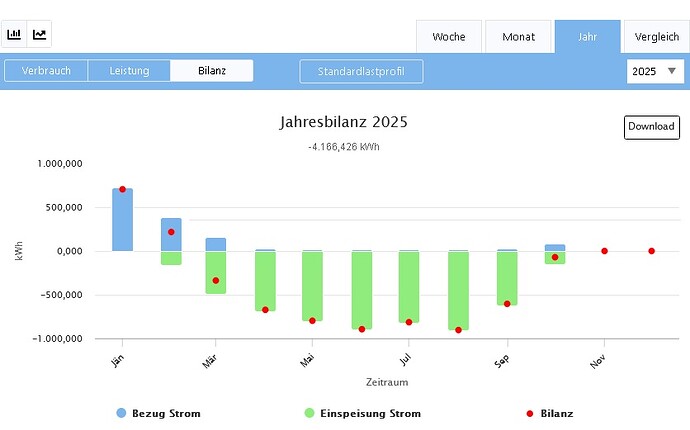This screenshot has width=690, height=430.
Task: Open the Monat tab
Action: click(x=517, y=37)
